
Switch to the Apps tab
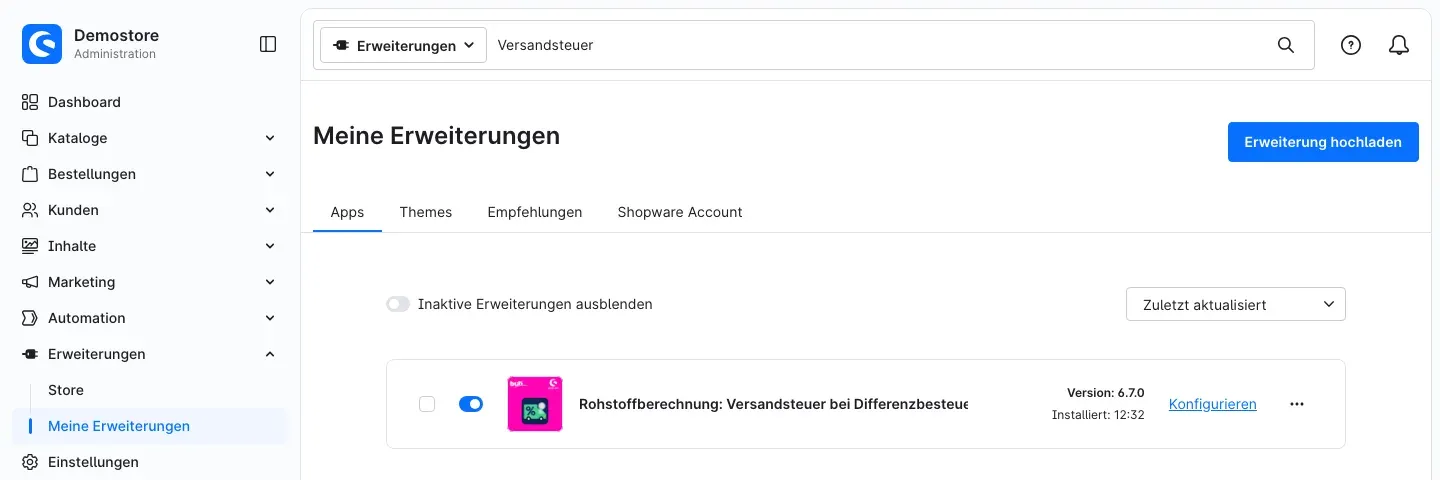tap(347, 212)
